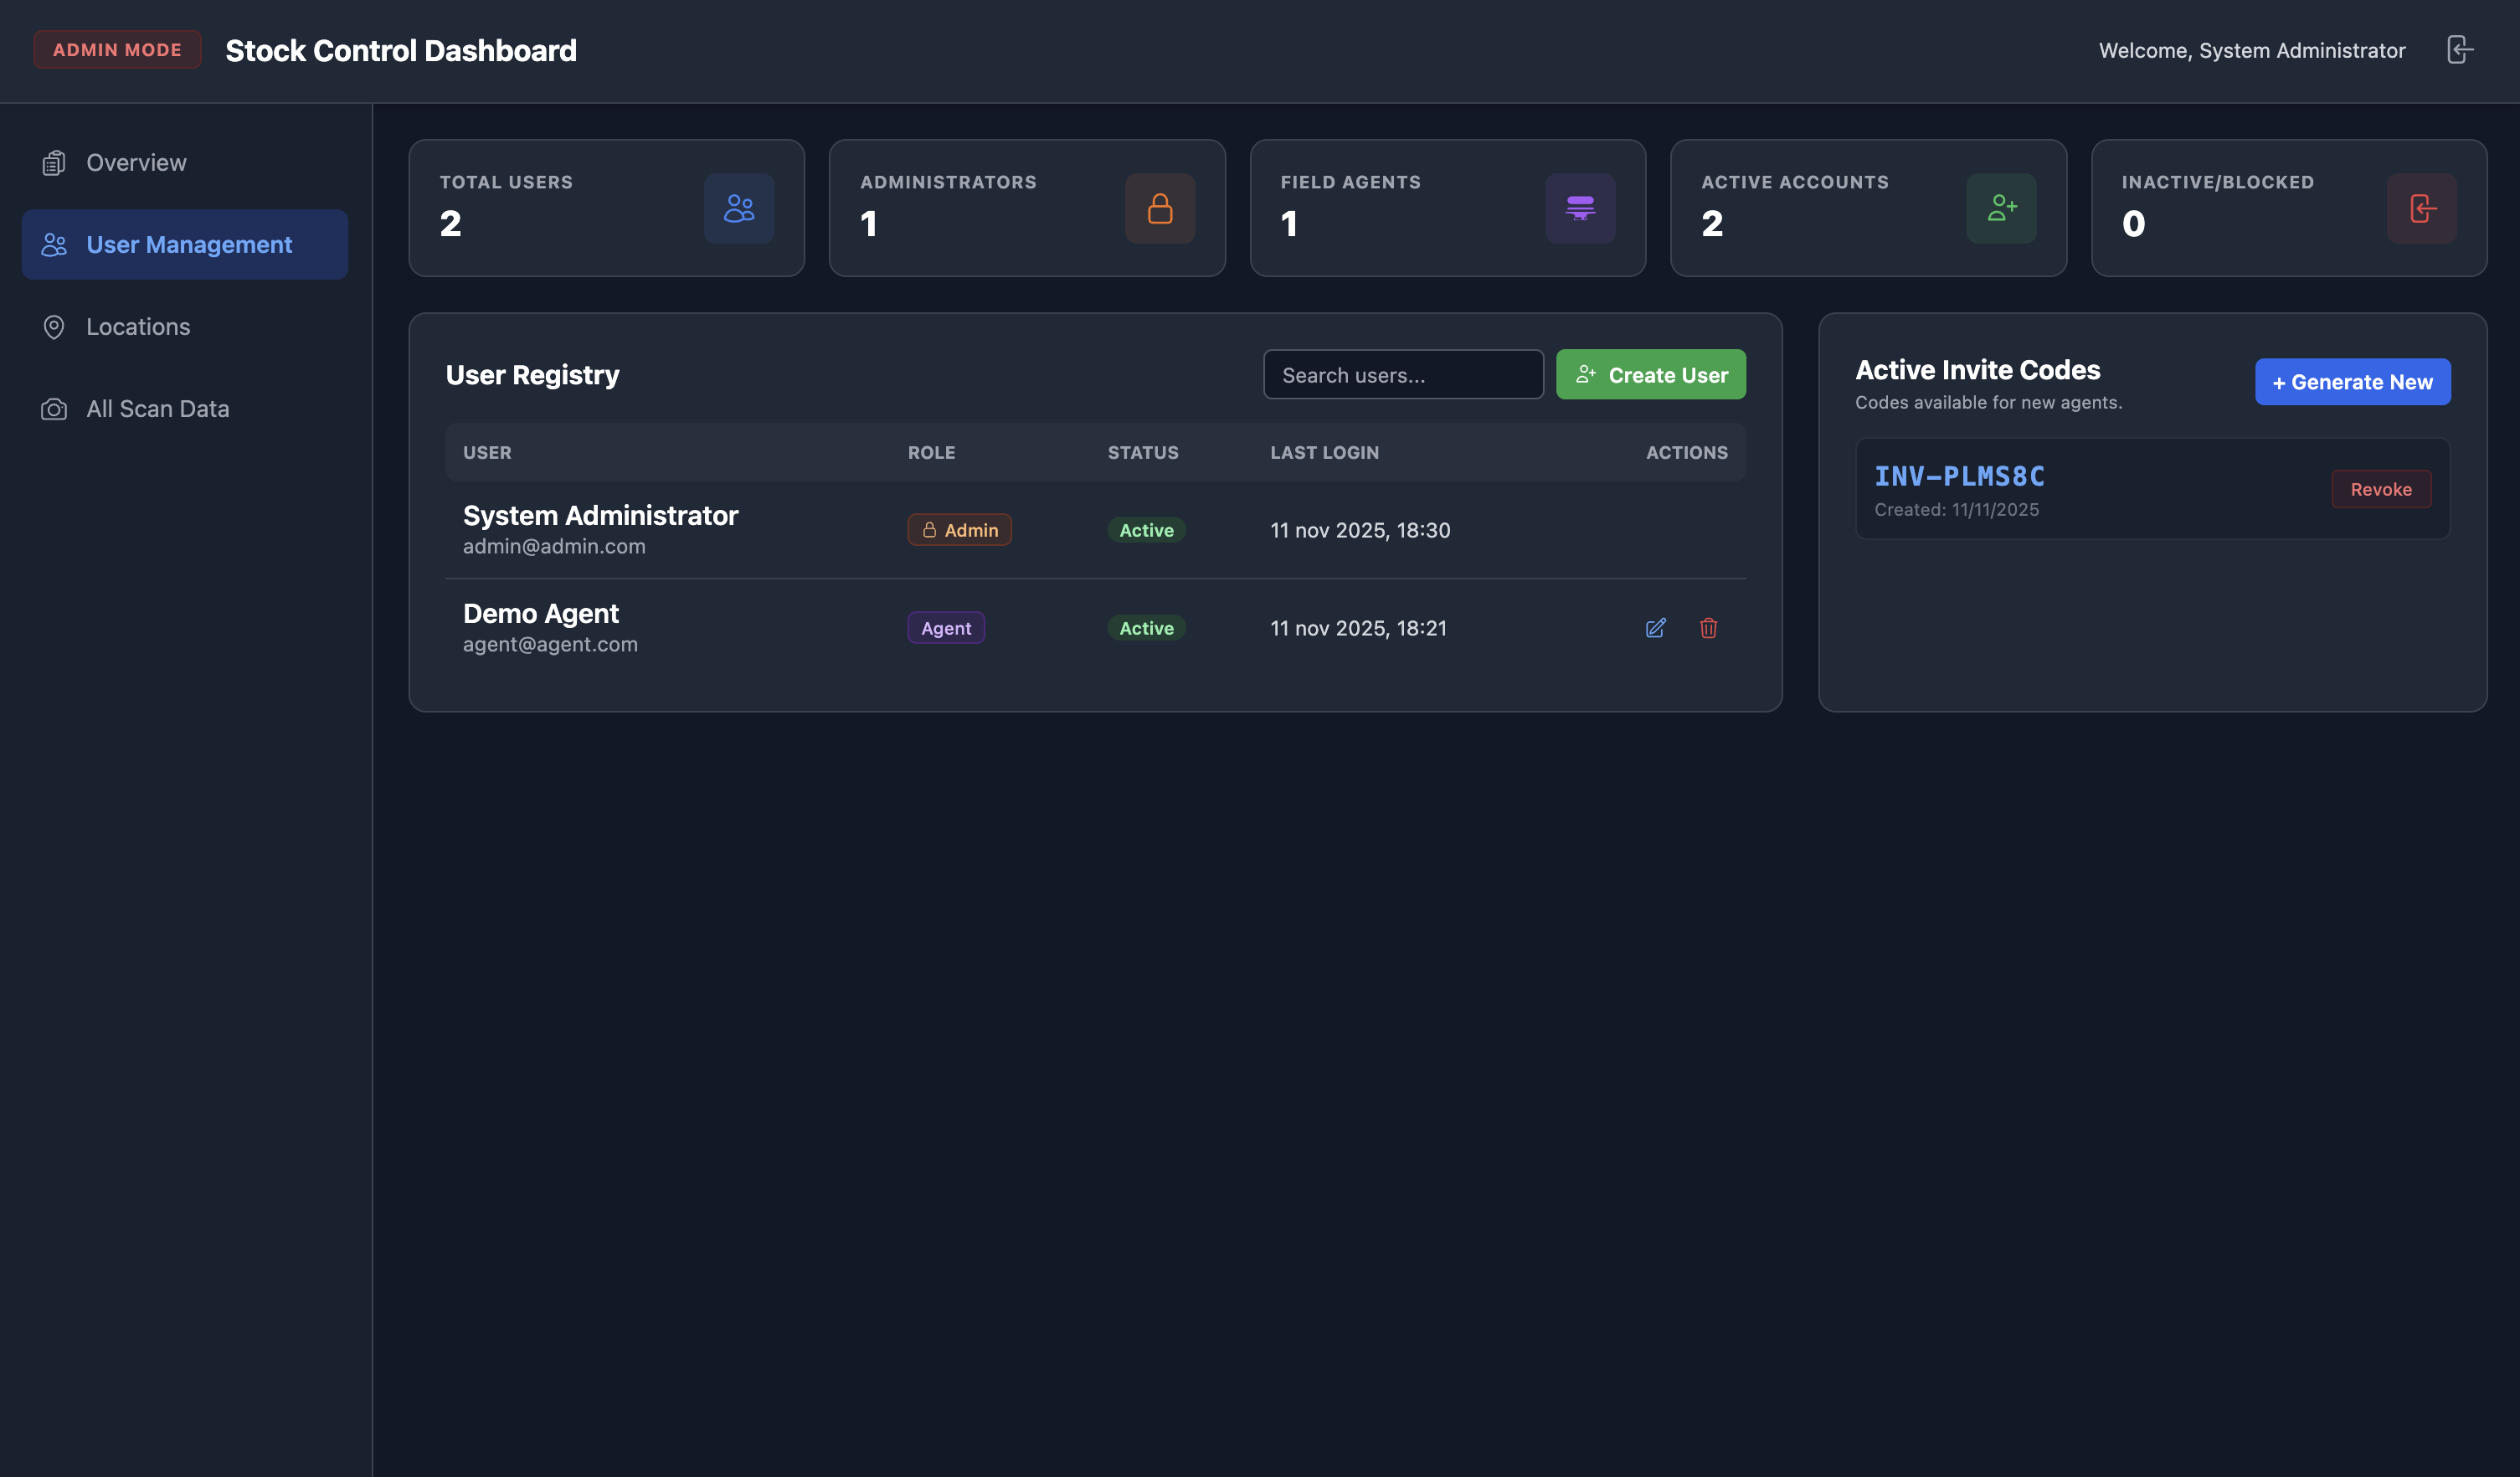Generate a new invite code
Viewport: 2520px width, 1477px height.
(x=2352, y=382)
